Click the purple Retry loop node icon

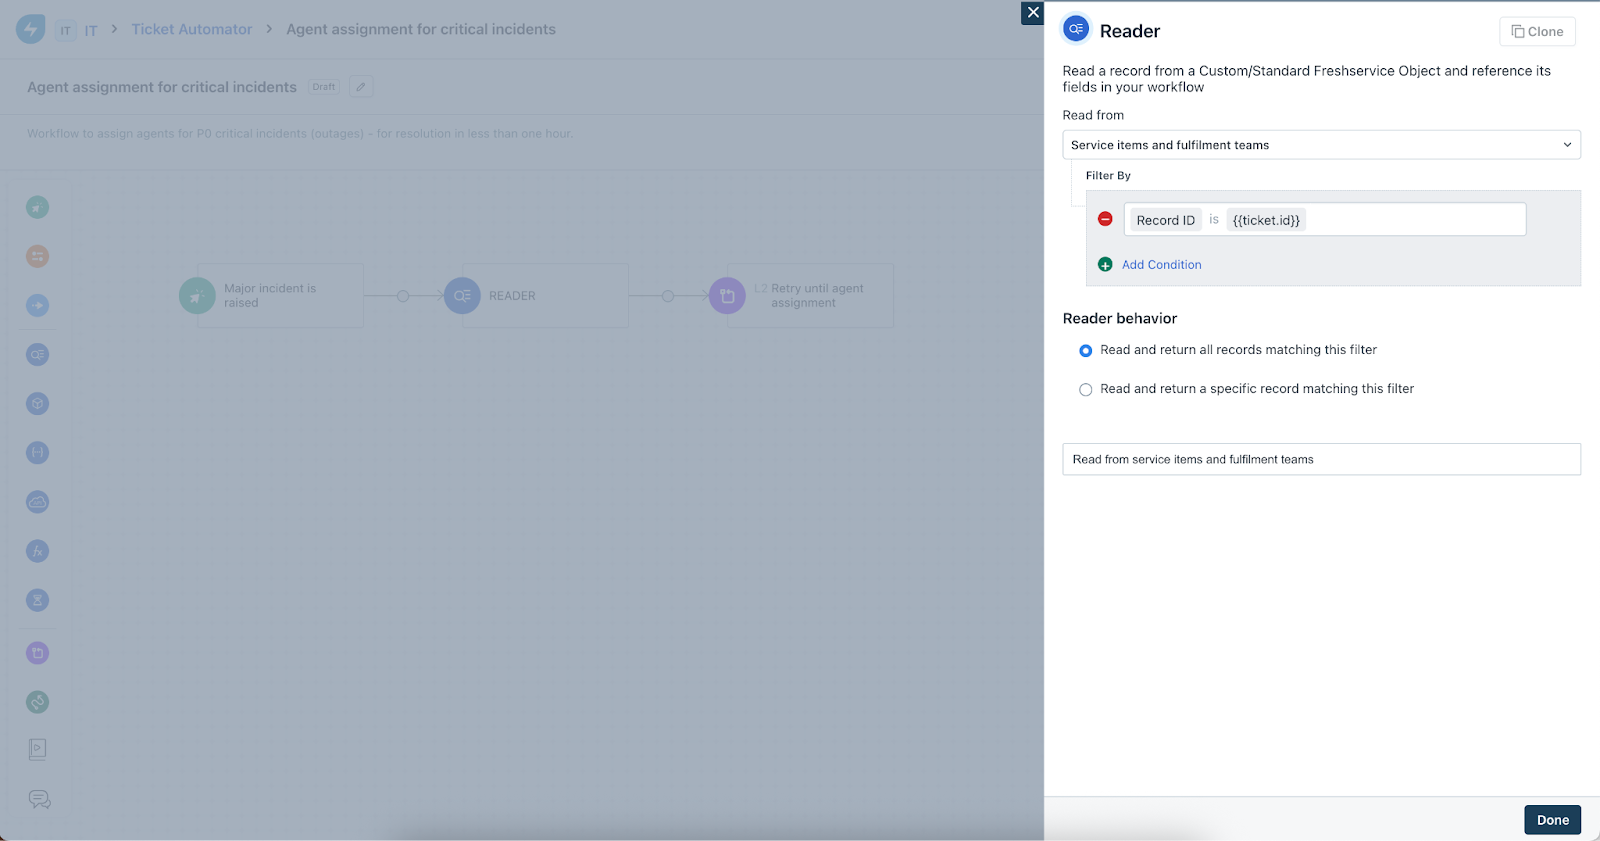click(x=727, y=295)
